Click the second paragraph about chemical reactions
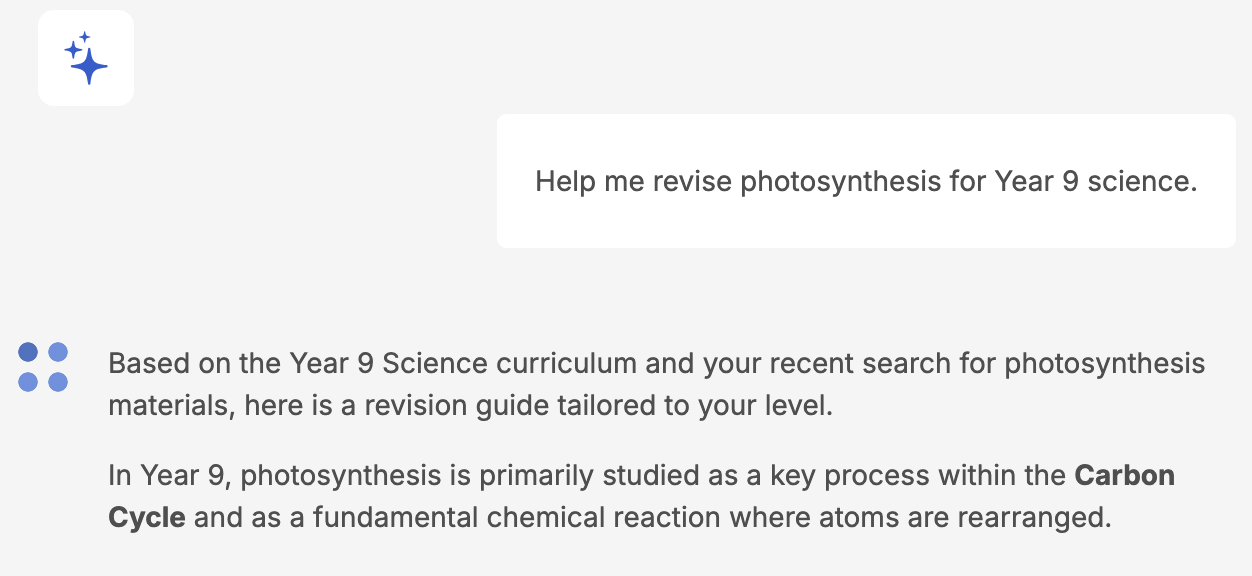Viewport: 1252px width, 576px height. 640,496
